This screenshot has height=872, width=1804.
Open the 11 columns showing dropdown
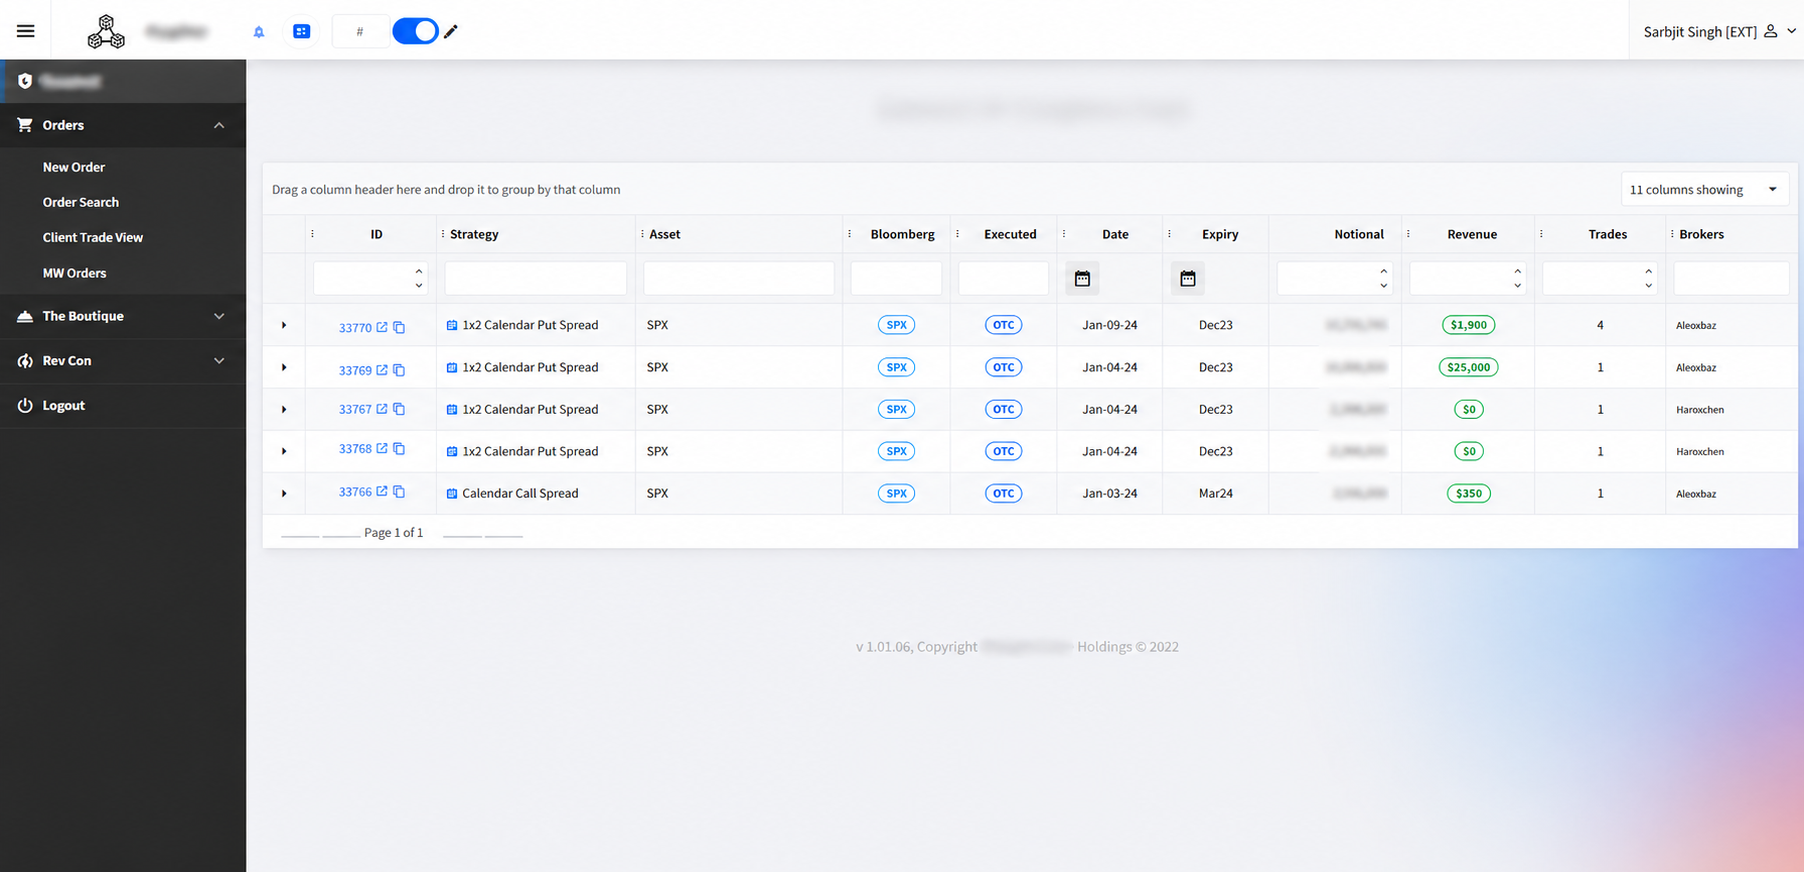click(1704, 189)
